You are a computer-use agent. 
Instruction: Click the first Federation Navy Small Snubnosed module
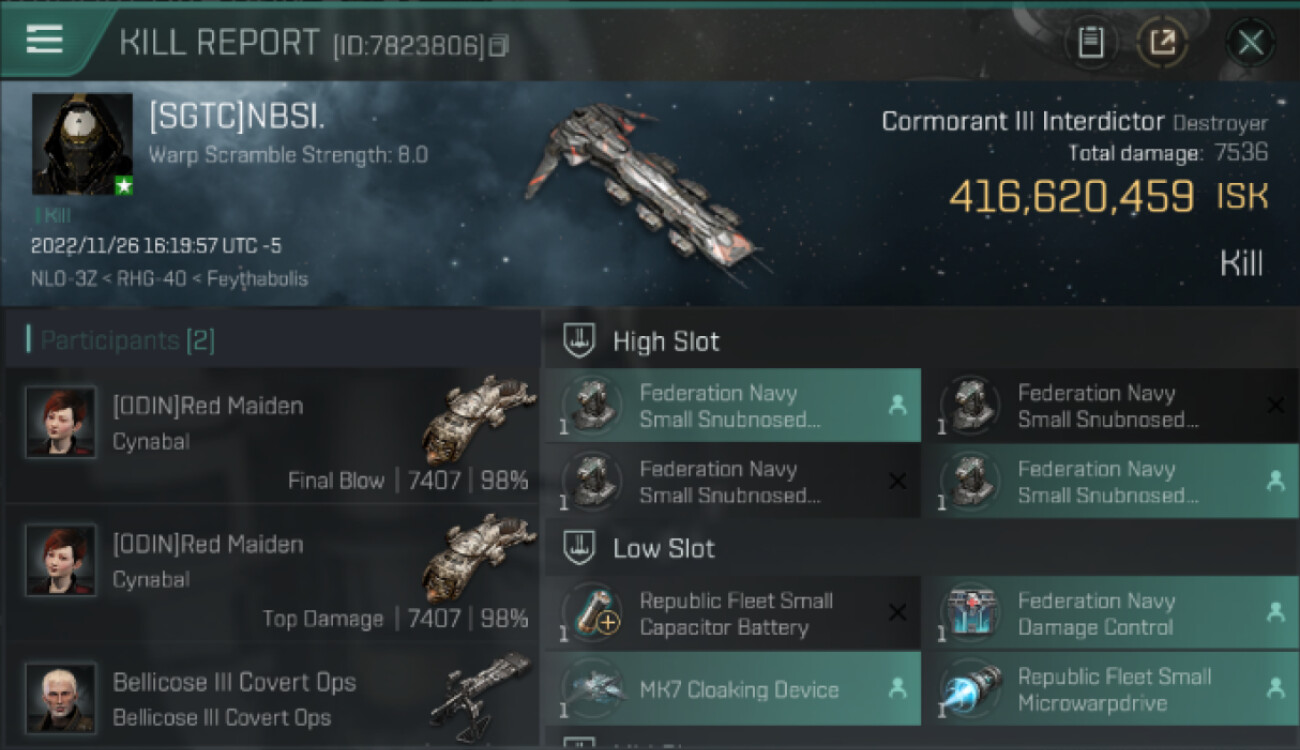pos(731,406)
